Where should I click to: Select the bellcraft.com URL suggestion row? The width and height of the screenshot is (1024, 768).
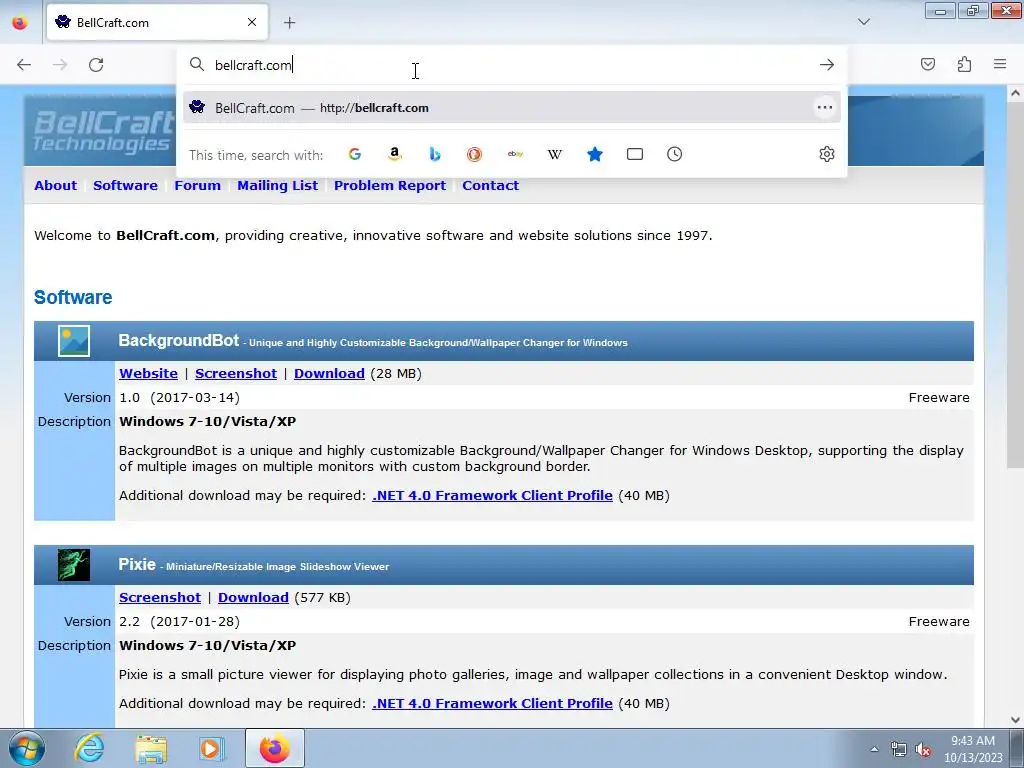511,108
